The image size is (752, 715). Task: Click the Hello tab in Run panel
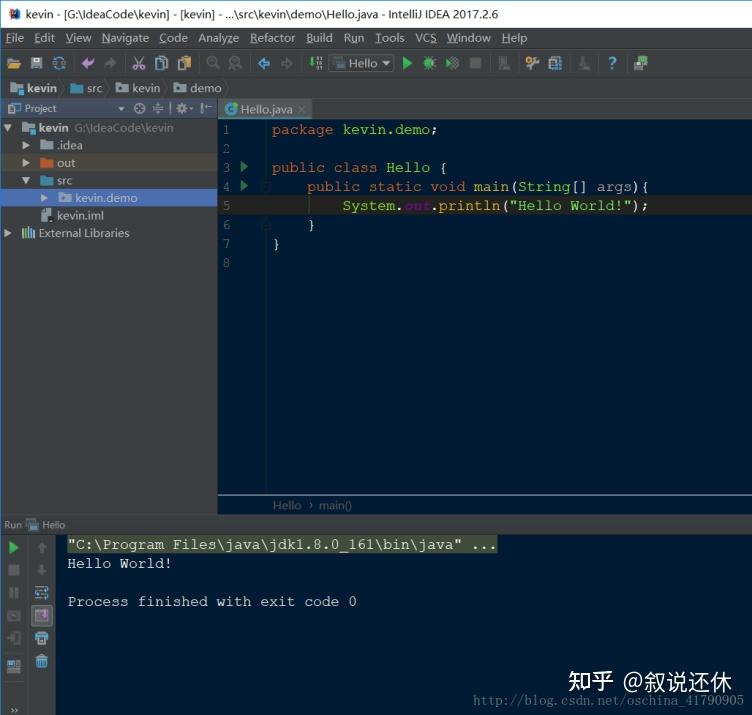(47, 525)
